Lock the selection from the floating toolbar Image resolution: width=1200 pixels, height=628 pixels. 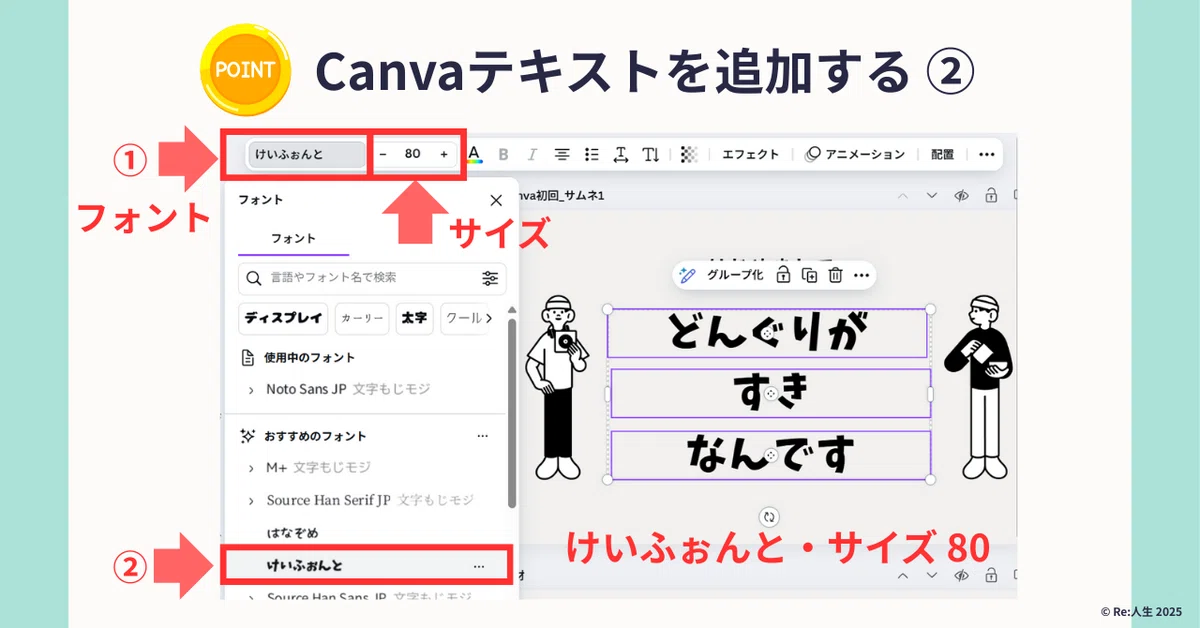785,275
